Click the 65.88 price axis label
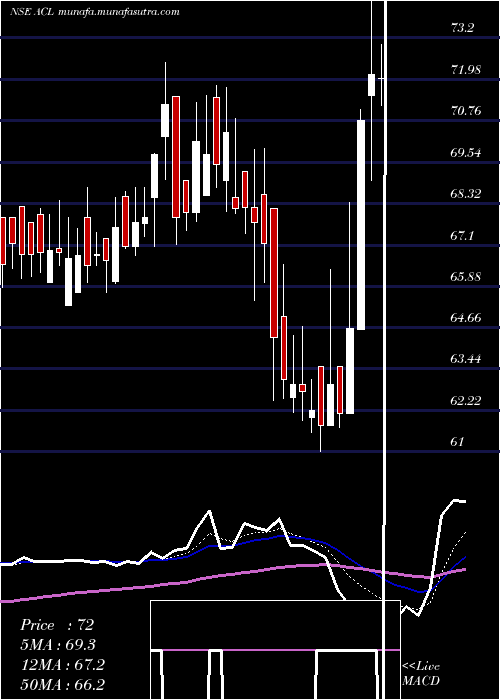This screenshot has width=500, height=700. (x=466, y=277)
